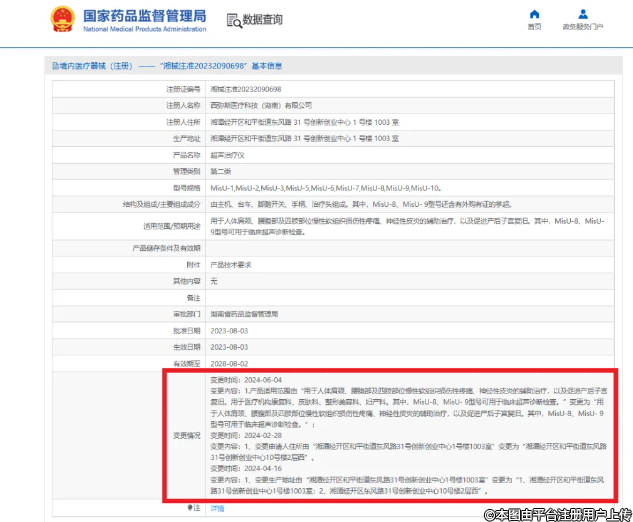Go to 首页 via house icon
633x522 pixels.
tap(534, 14)
